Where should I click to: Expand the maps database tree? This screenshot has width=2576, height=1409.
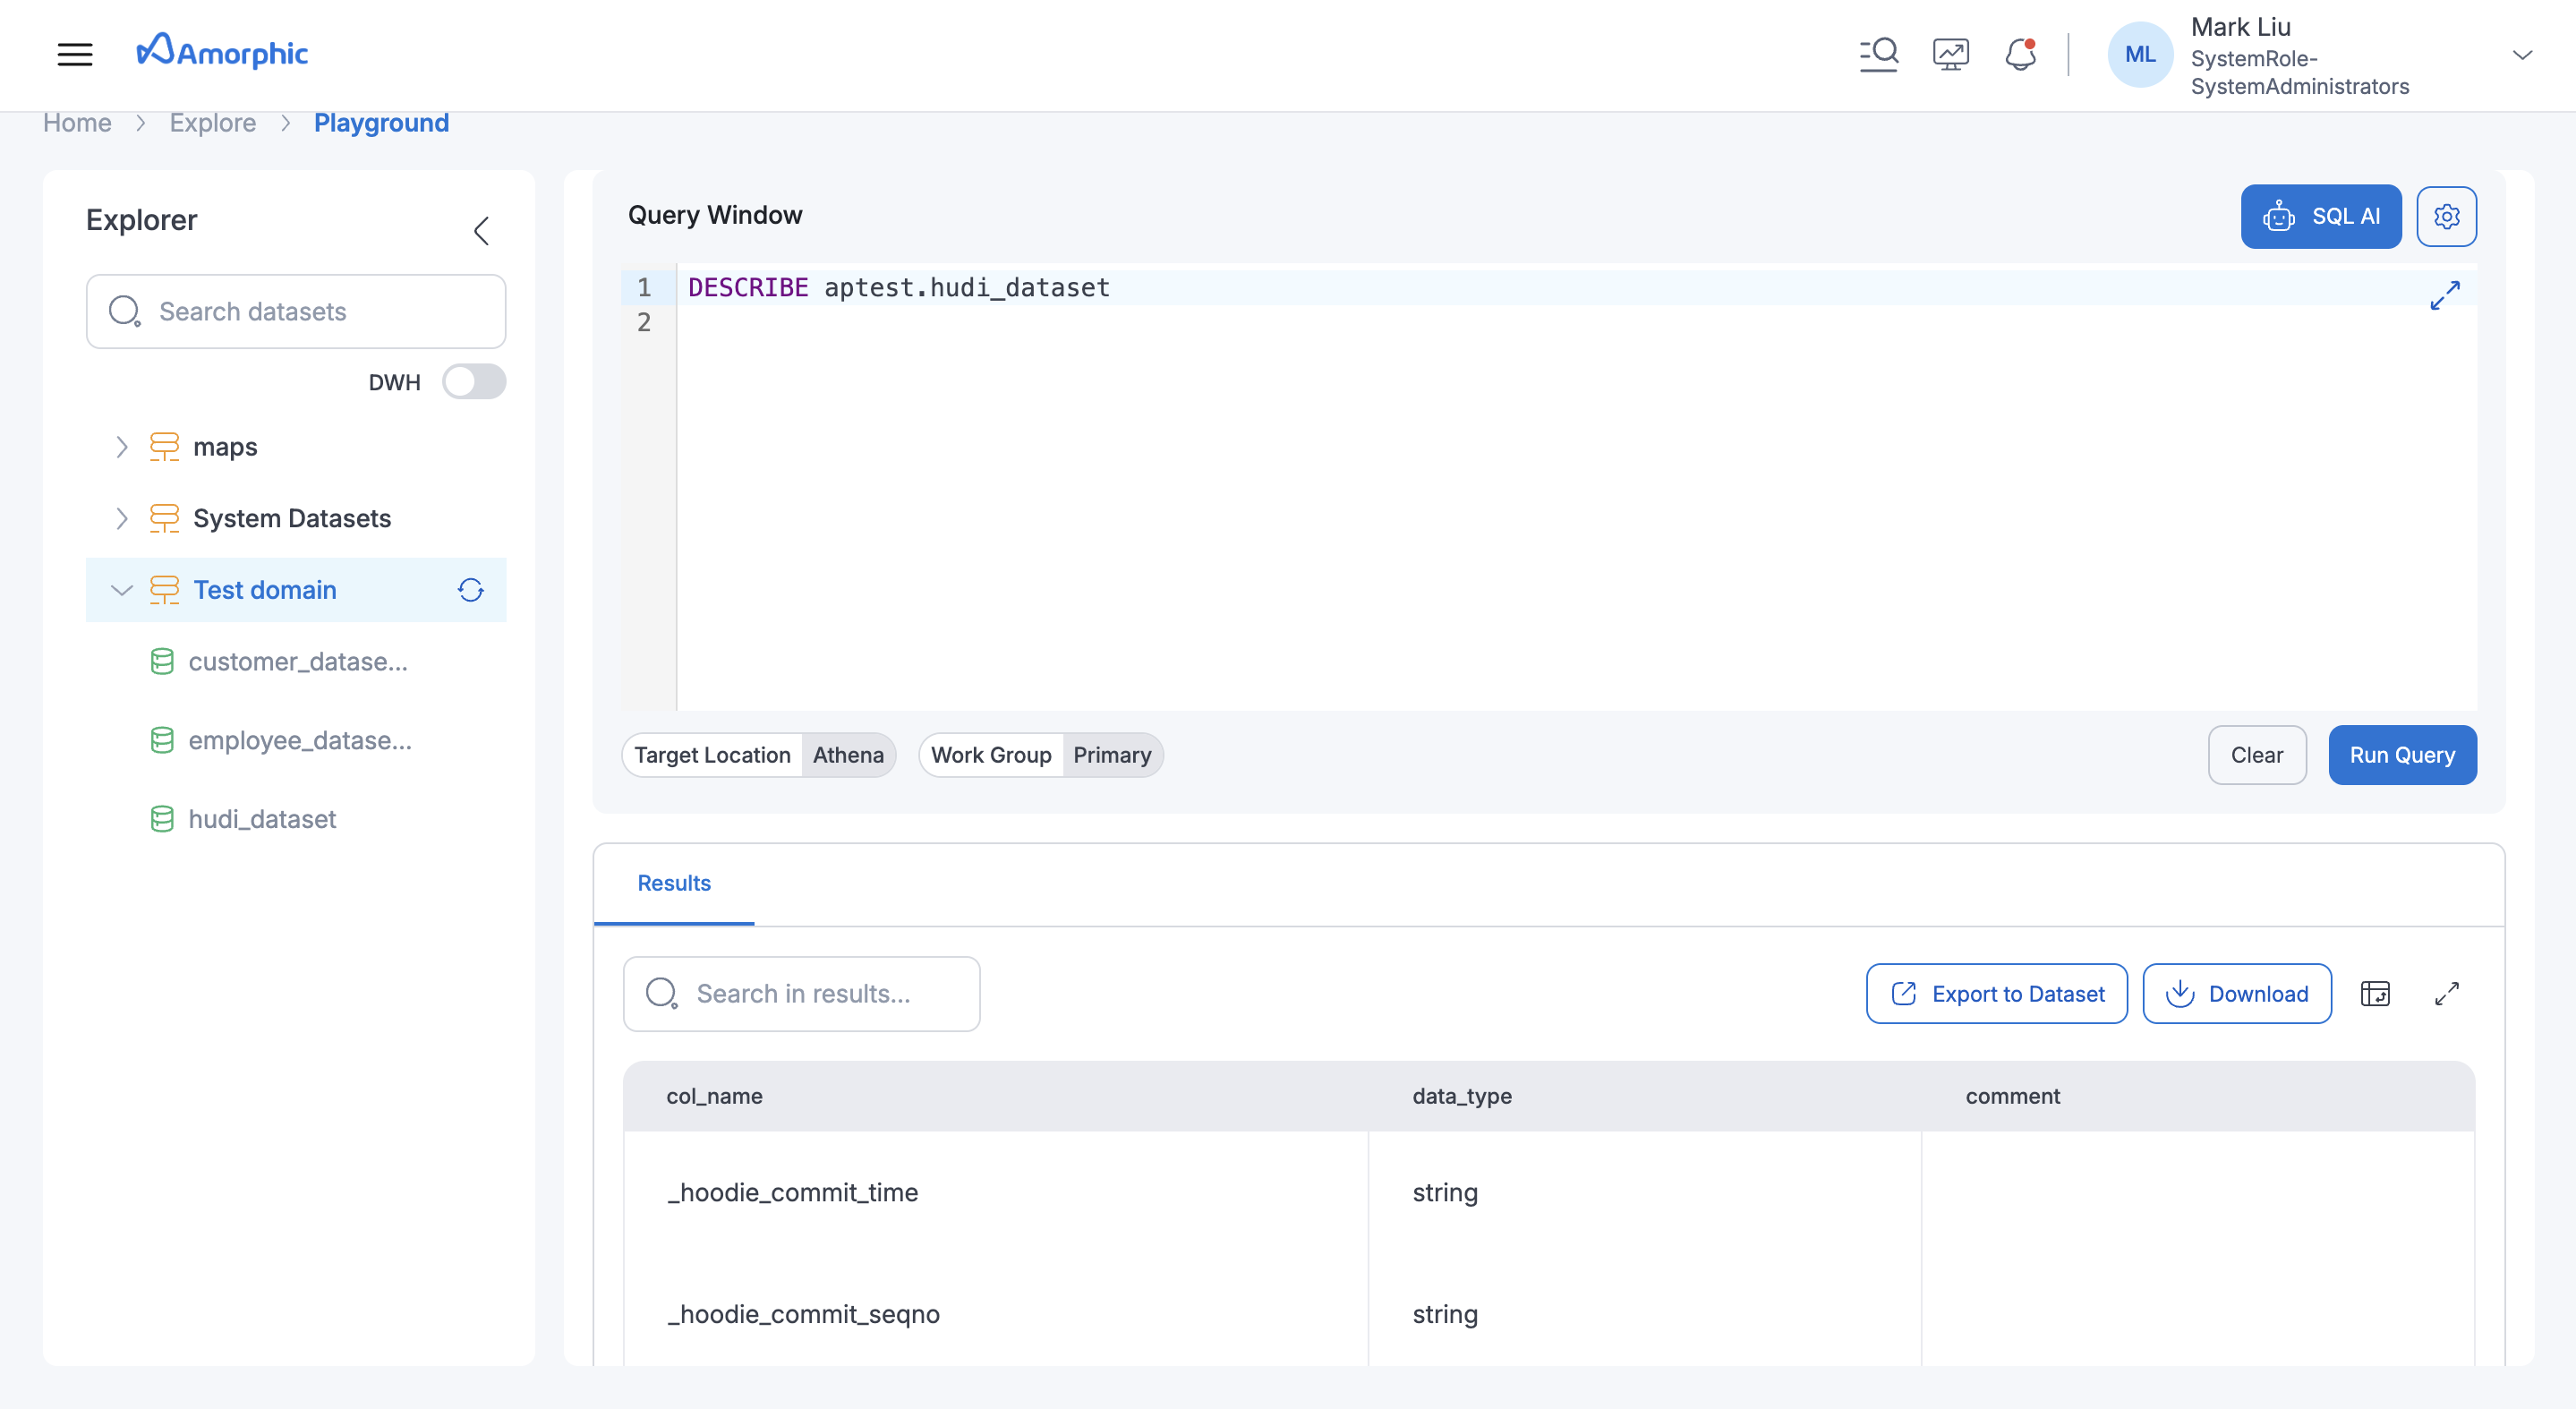pos(122,447)
